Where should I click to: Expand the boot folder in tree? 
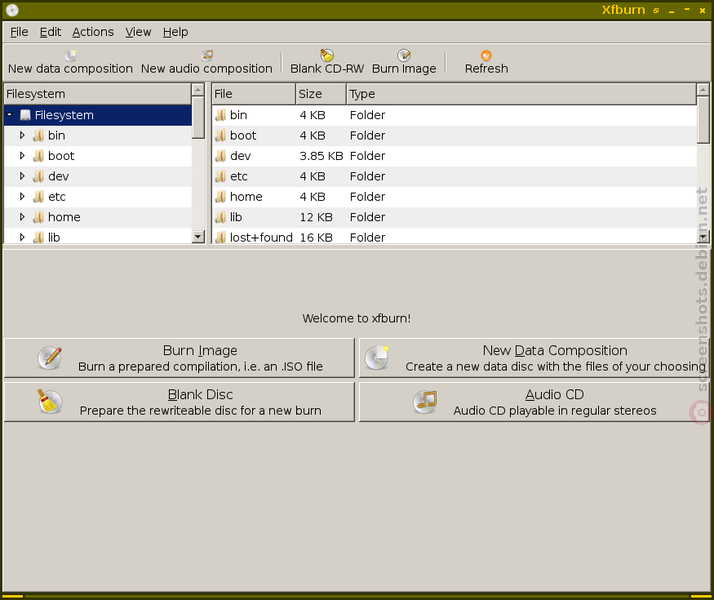[22, 156]
